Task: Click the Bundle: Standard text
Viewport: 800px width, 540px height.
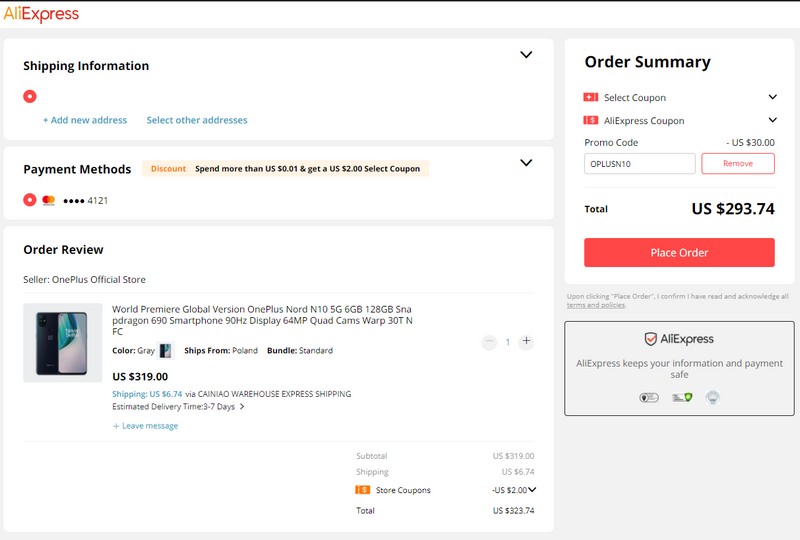Action: [x=299, y=351]
